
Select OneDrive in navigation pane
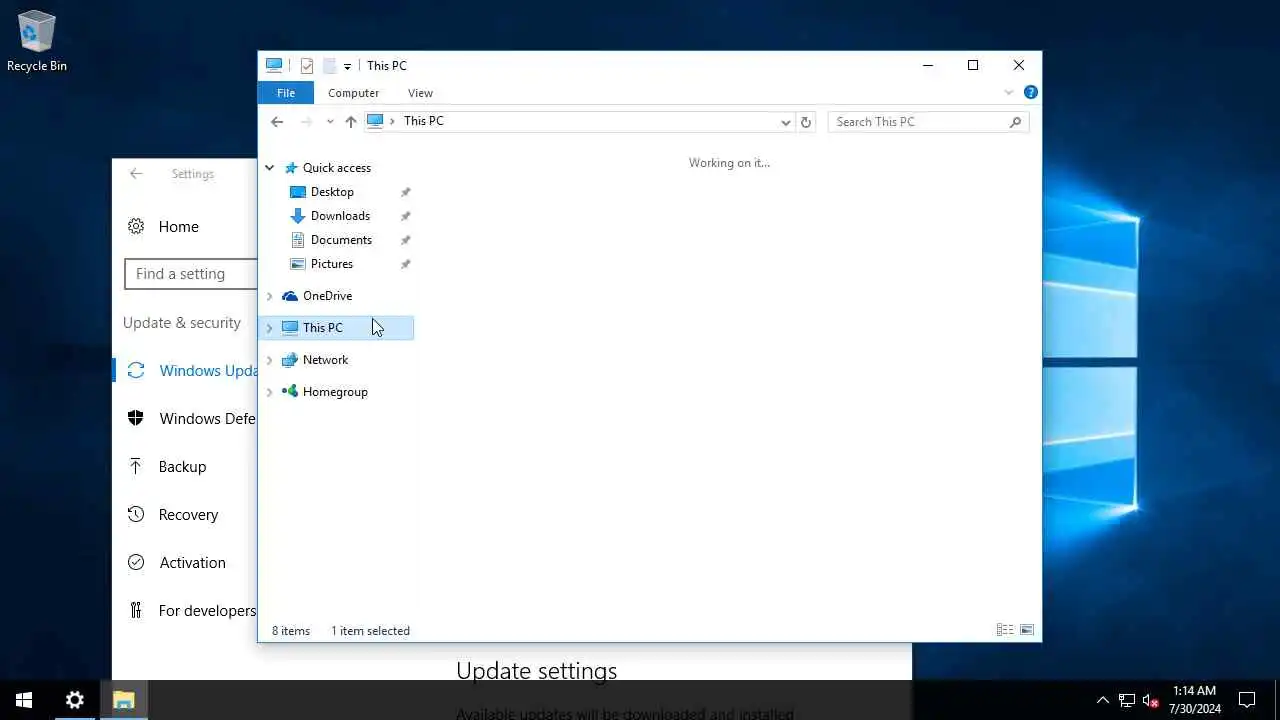(327, 296)
